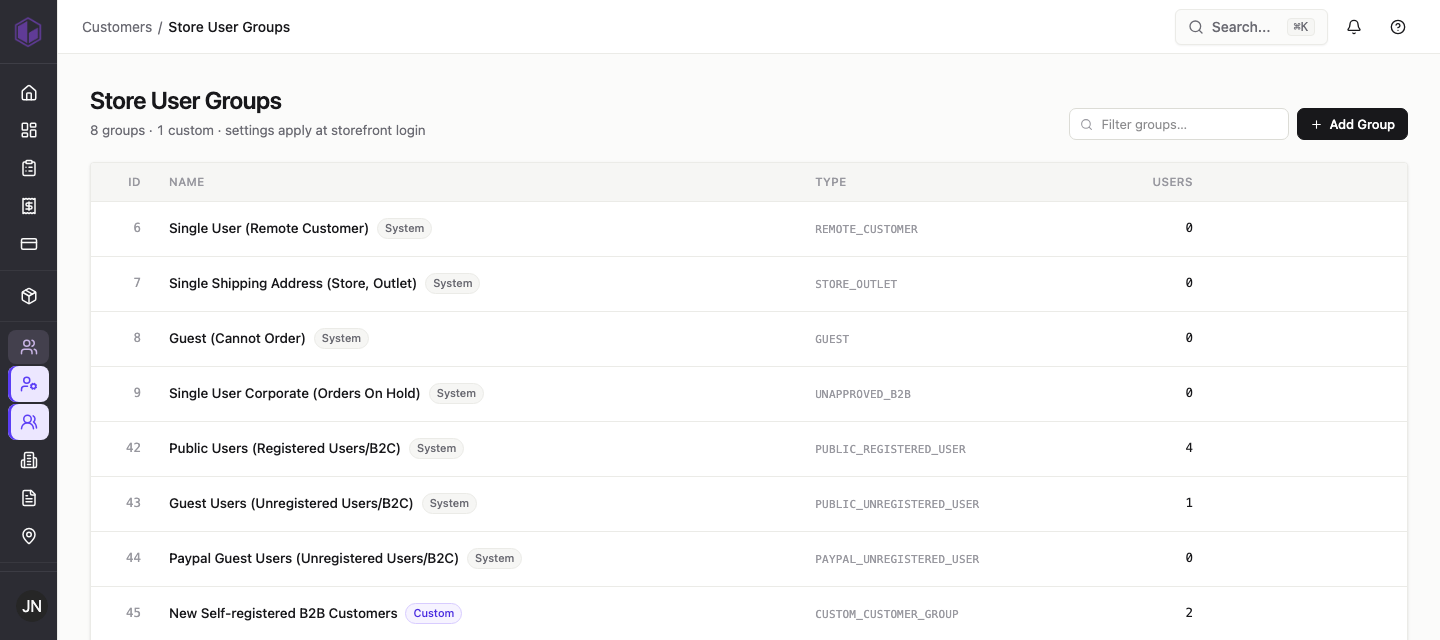
Task: Click the REMOTE_CUSTOMER type cell
Action: [866, 229]
